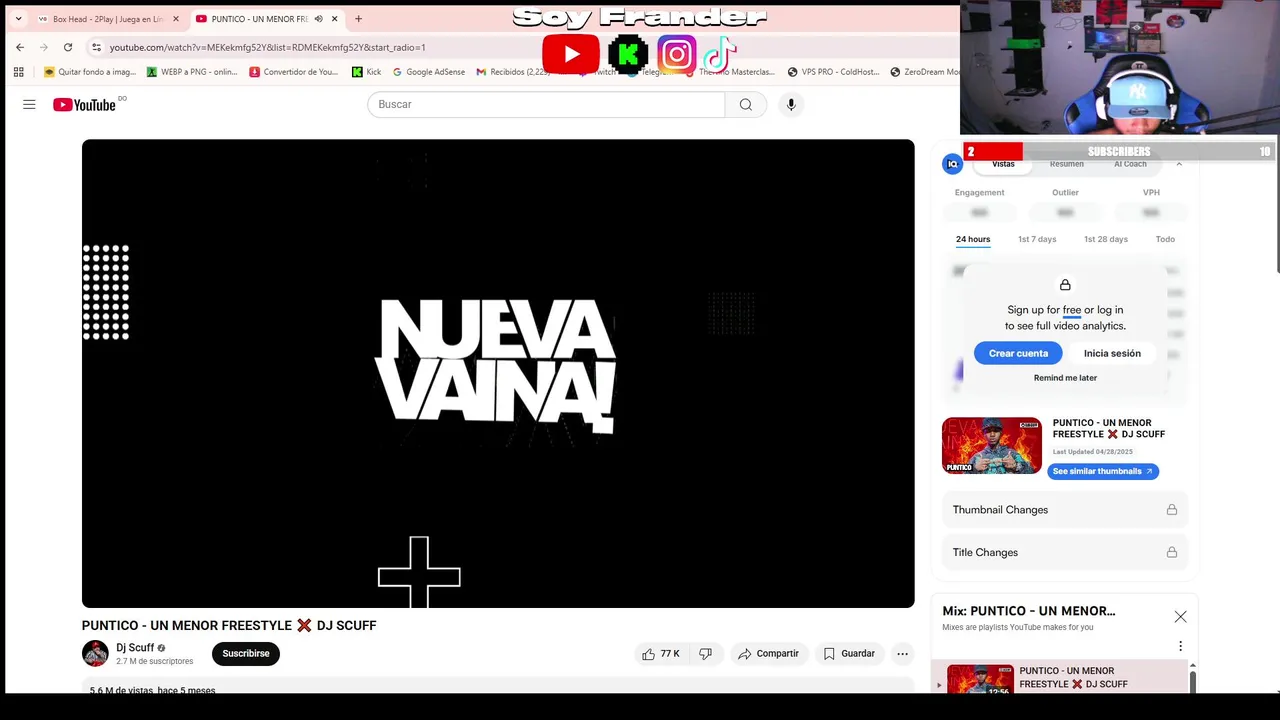Start voice search with microphone icon
The image size is (1280, 720).
coord(791,104)
